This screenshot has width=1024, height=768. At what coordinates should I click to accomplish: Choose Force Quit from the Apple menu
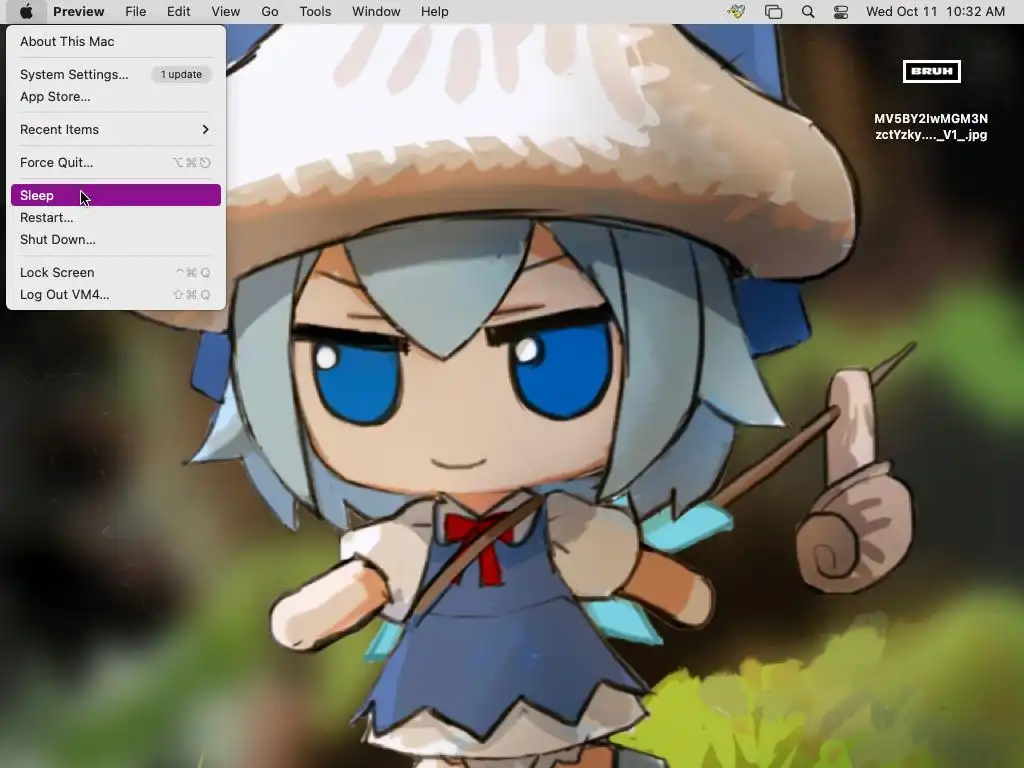[116, 163]
